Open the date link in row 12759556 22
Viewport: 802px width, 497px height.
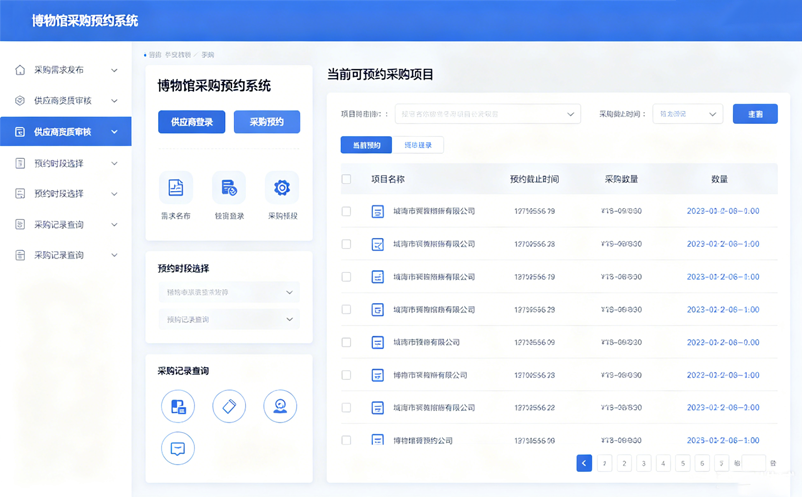723,408
